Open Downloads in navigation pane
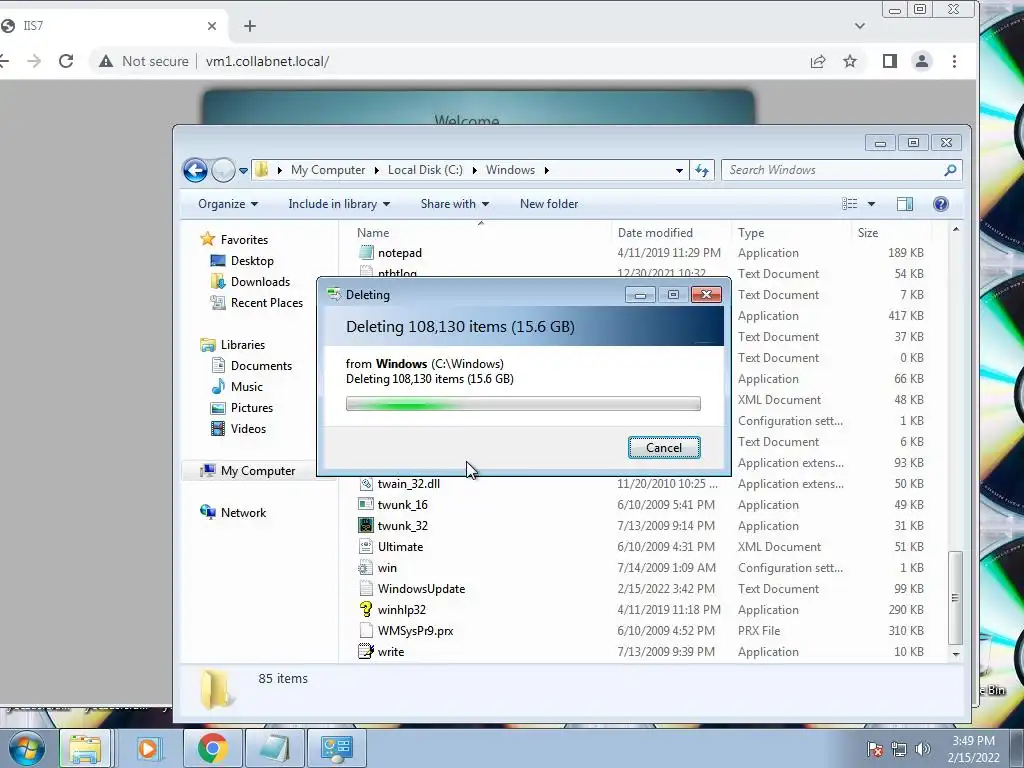 (x=260, y=281)
